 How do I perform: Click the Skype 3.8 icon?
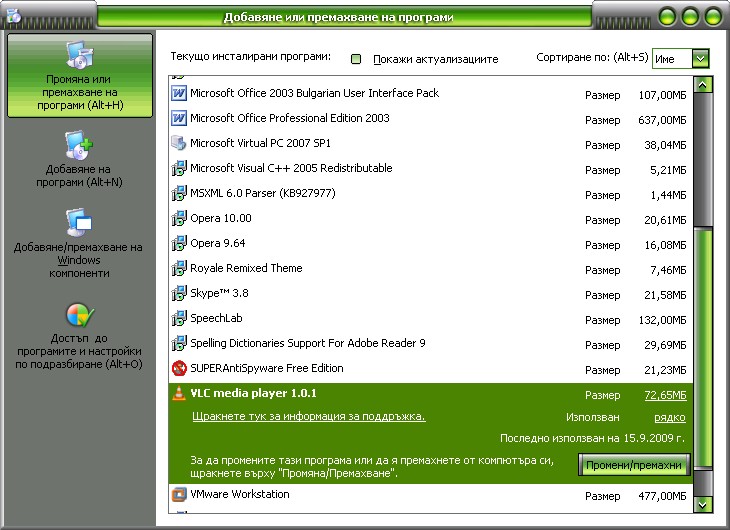coord(179,293)
